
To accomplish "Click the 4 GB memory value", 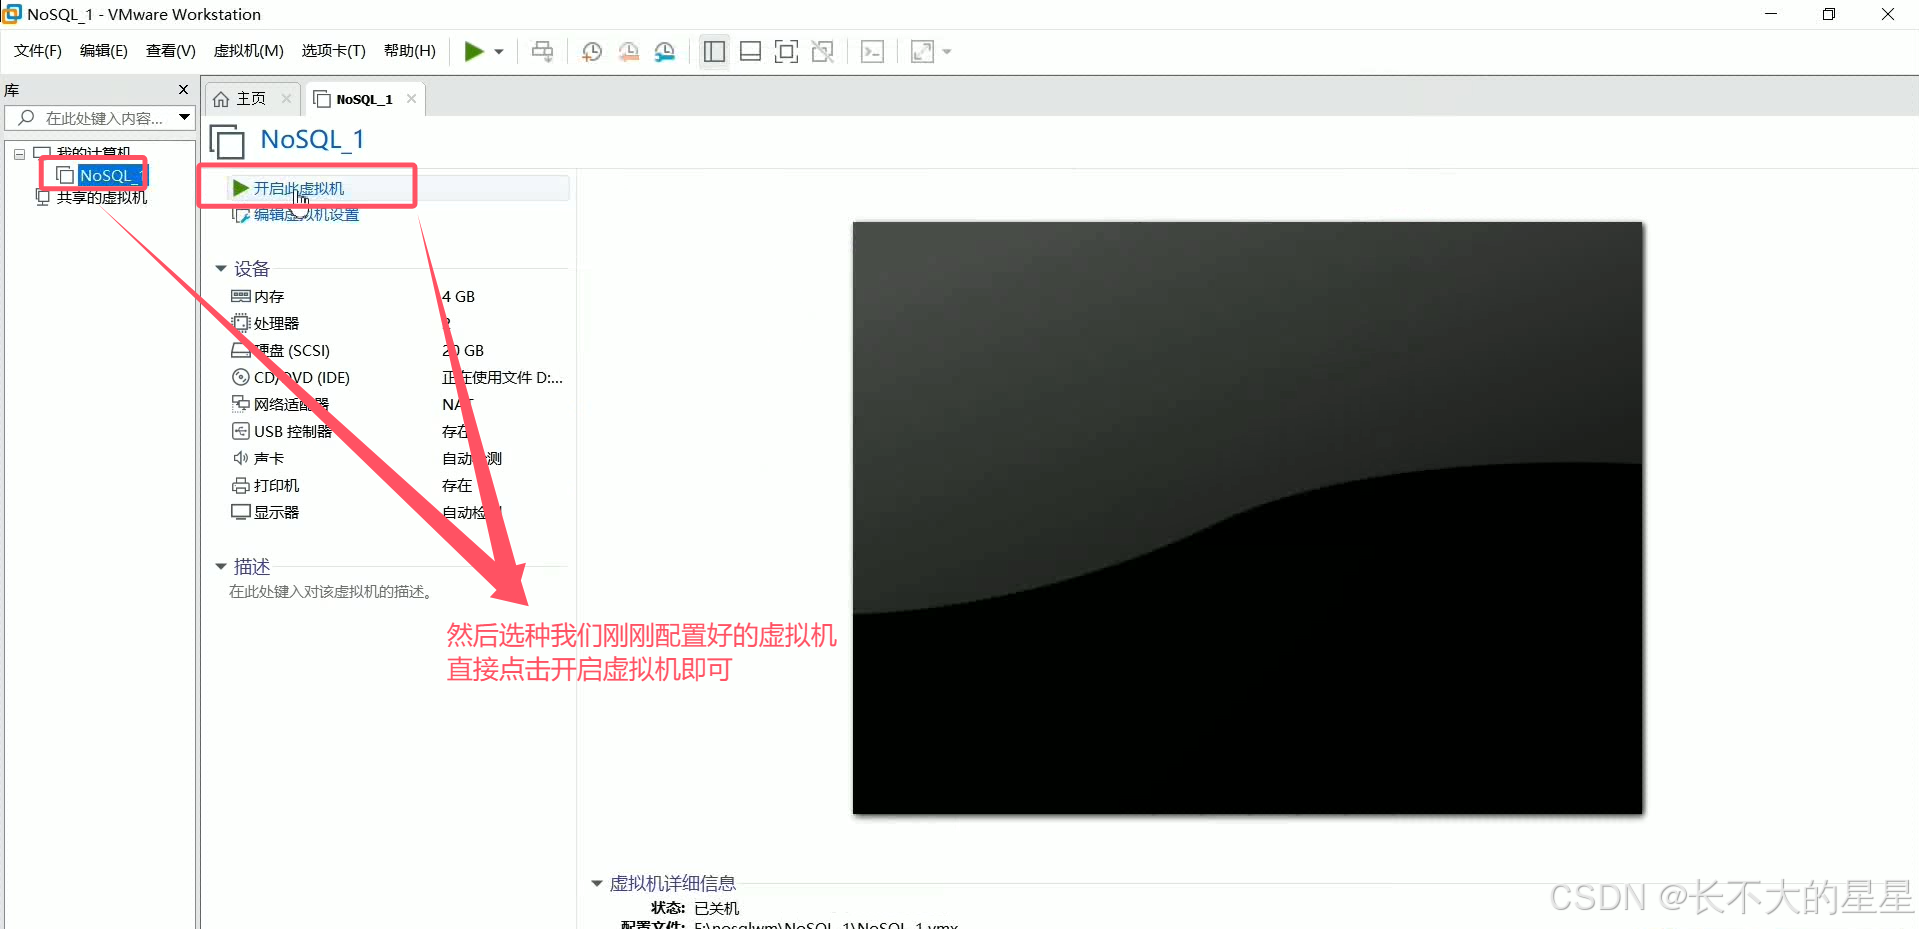I will click(x=459, y=296).
